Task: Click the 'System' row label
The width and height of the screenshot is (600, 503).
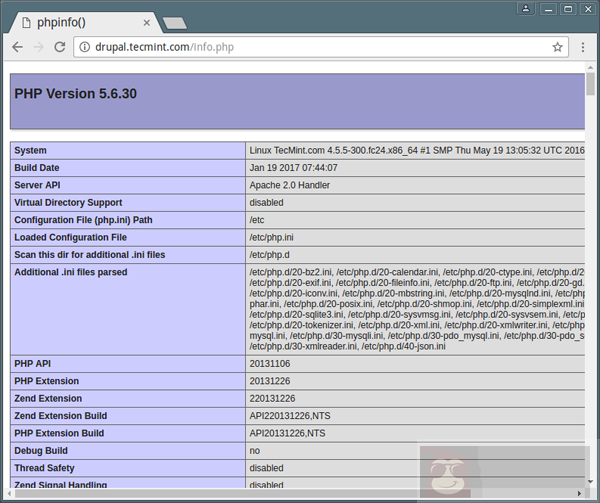Action: pos(30,150)
